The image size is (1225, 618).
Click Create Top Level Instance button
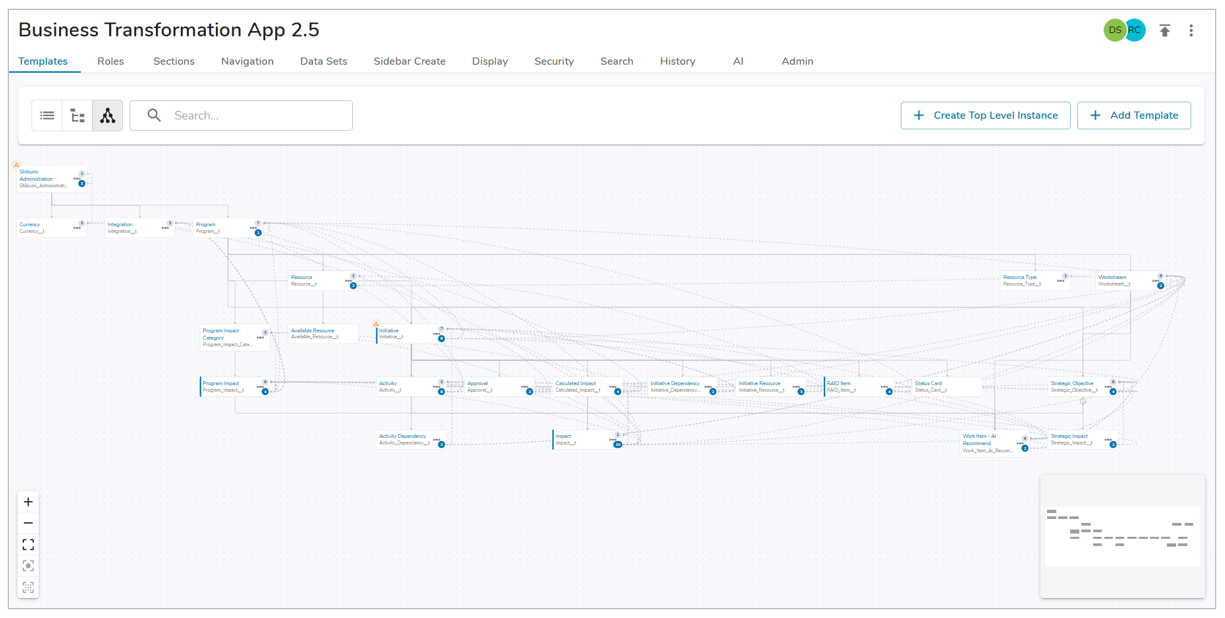tap(985, 116)
